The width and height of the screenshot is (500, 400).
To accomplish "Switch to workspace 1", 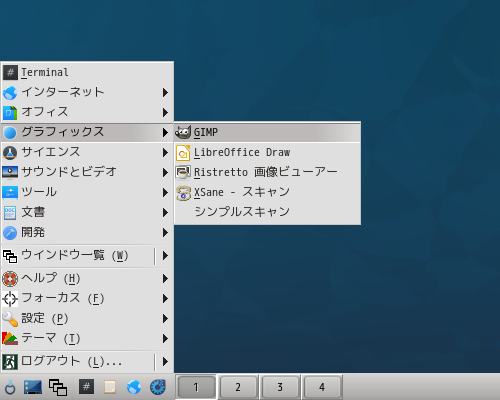I will point(196,387).
